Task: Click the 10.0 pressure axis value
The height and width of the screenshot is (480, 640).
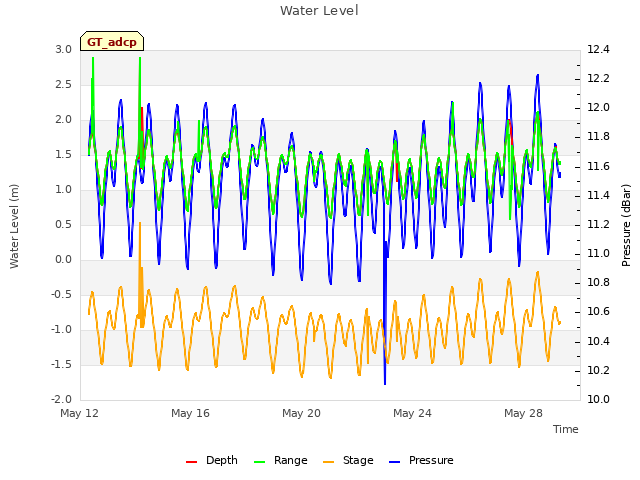Action: click(x=598, y=399)
